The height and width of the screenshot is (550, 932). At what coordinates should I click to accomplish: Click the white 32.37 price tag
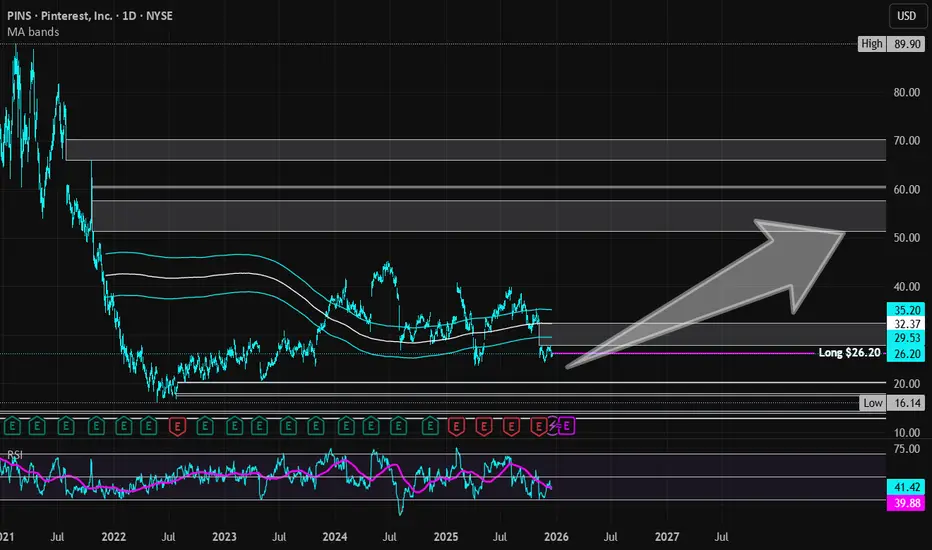pyautogui.click(x=906, y=325)
